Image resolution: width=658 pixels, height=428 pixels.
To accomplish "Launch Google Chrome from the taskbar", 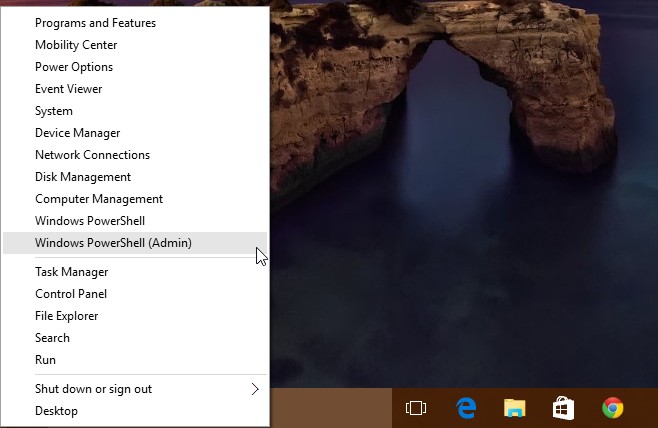I will (x=613, y=408).
